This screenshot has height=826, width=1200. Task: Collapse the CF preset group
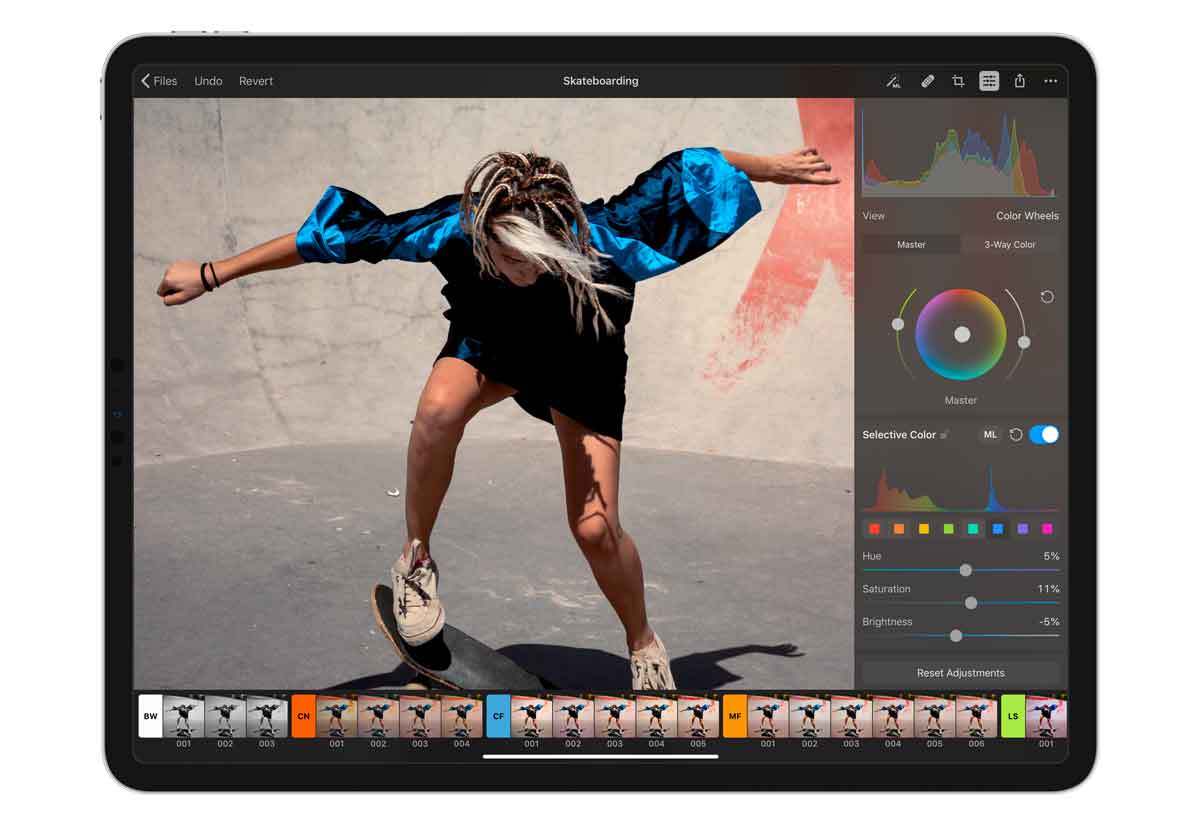point(498,716)
